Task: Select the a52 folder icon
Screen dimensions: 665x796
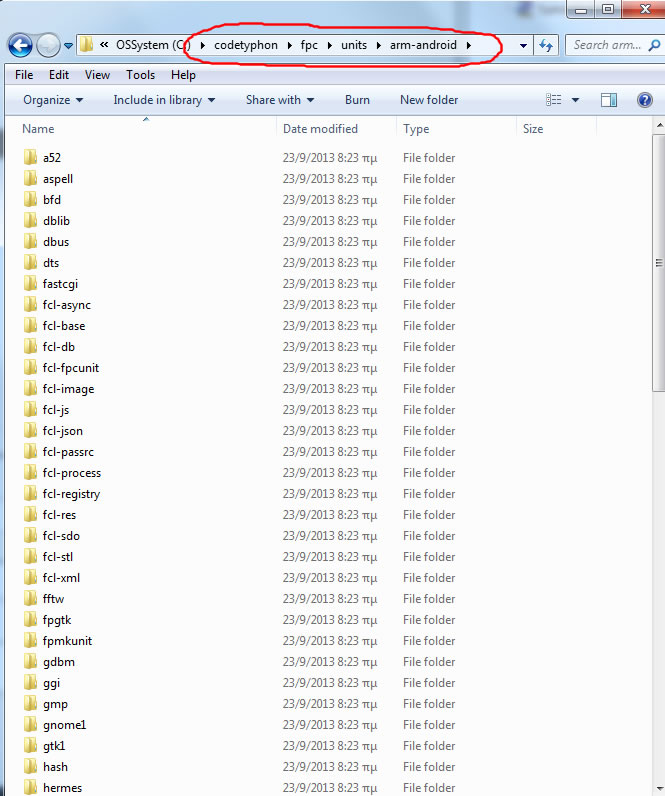Action: click(30, 157)
